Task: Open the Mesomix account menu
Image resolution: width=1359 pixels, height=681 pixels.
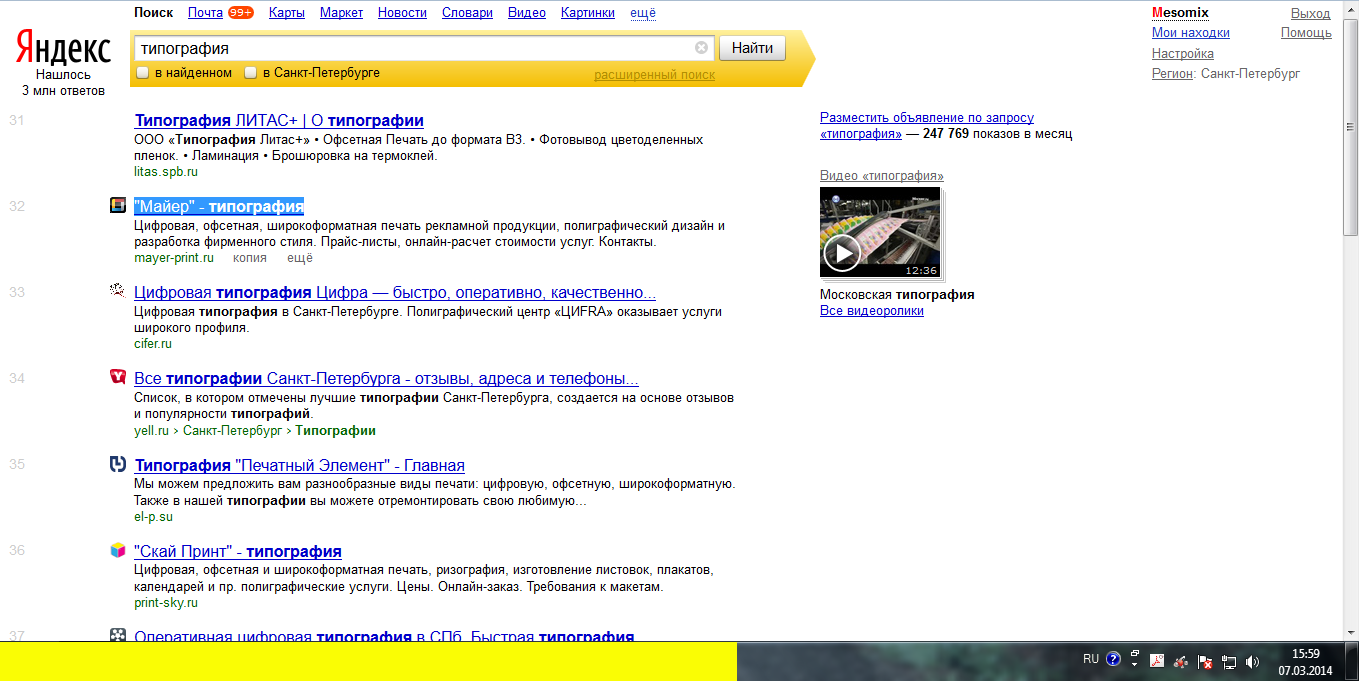Action: [x=1180, y=13]
